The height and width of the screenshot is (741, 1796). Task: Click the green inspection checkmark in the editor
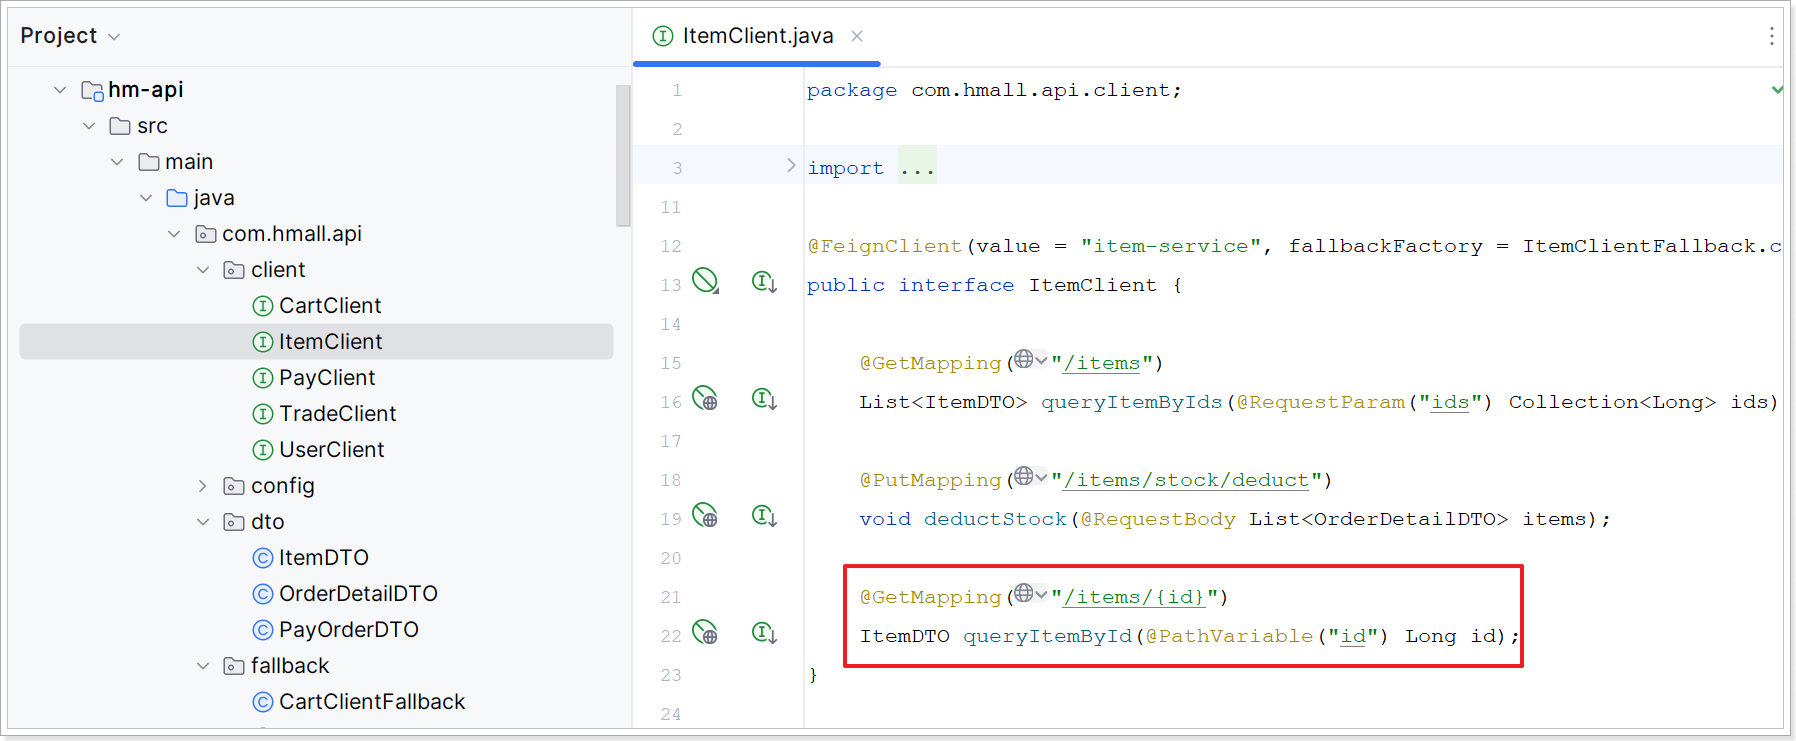pyautogui.click(x=1777, y=90)
